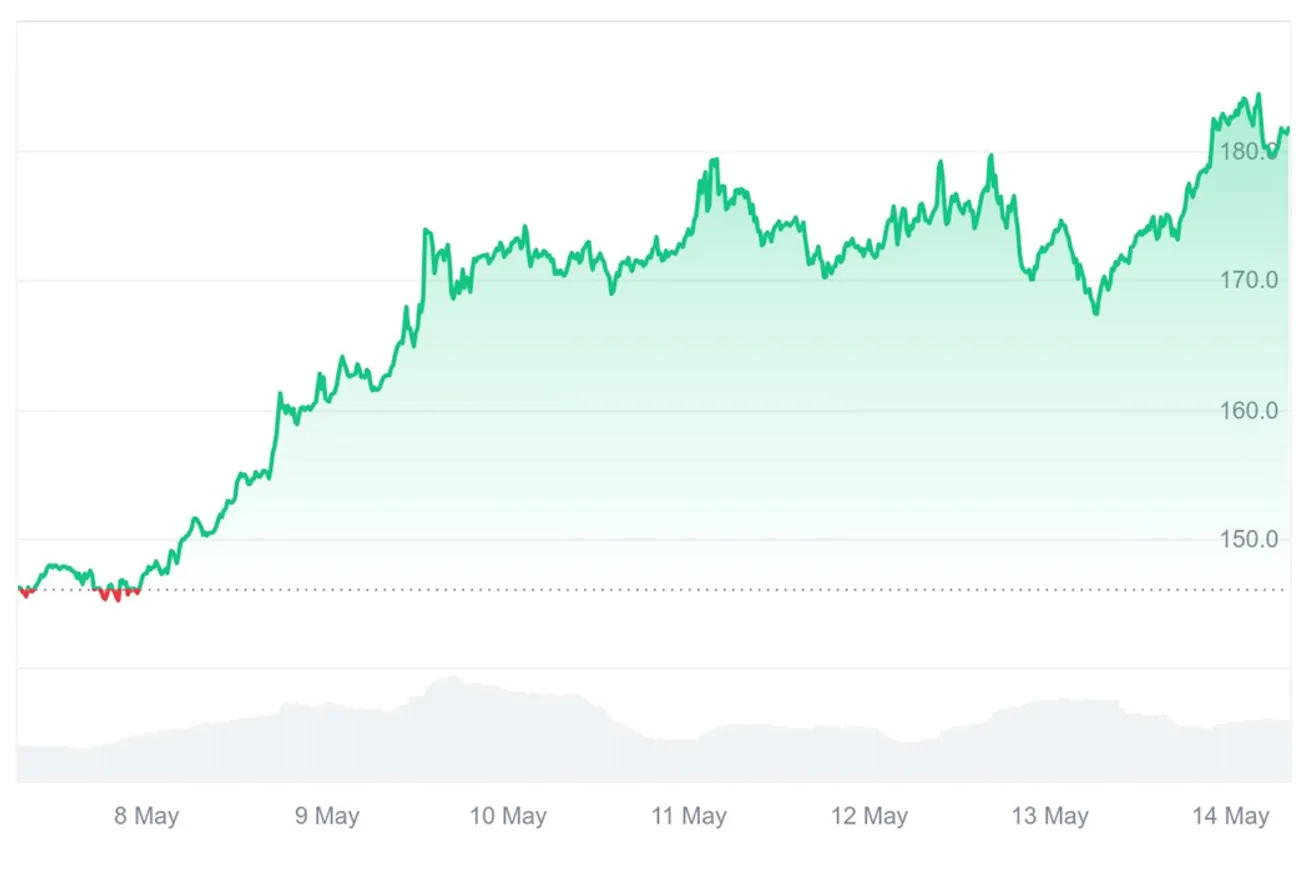Viewport: 1307px width, 872px height.
Task: Click the 14 May date label
Action: (1231, 816)
